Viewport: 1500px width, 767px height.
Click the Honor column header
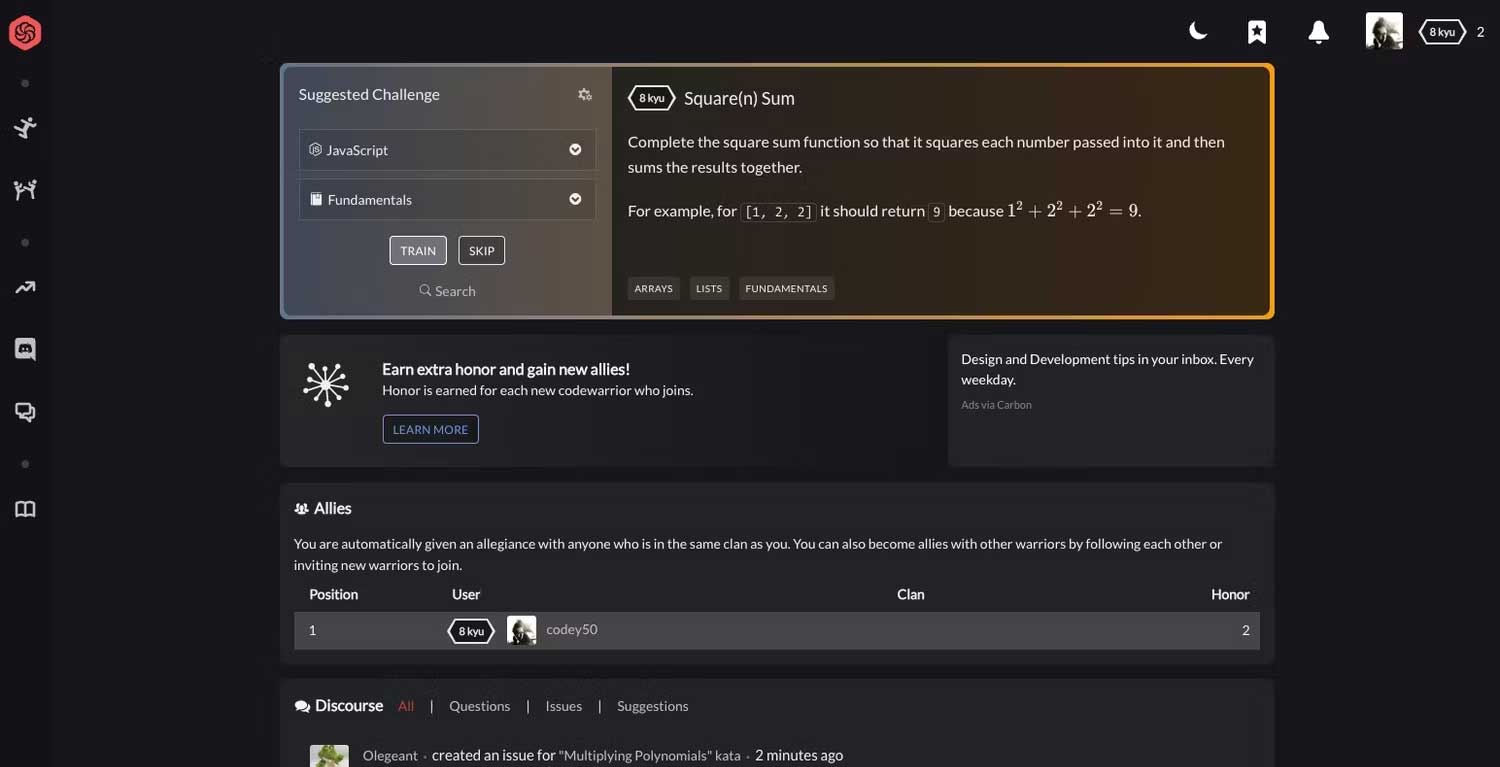point(1230,594)
